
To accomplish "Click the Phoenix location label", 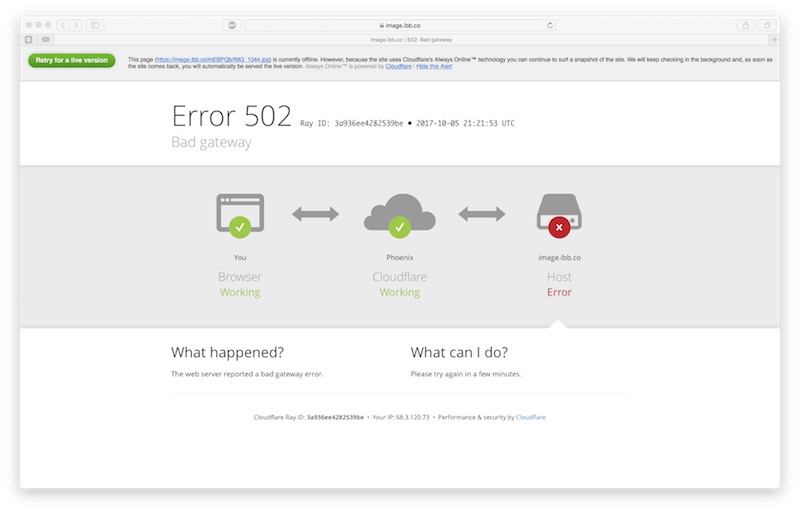I will 399,258.
